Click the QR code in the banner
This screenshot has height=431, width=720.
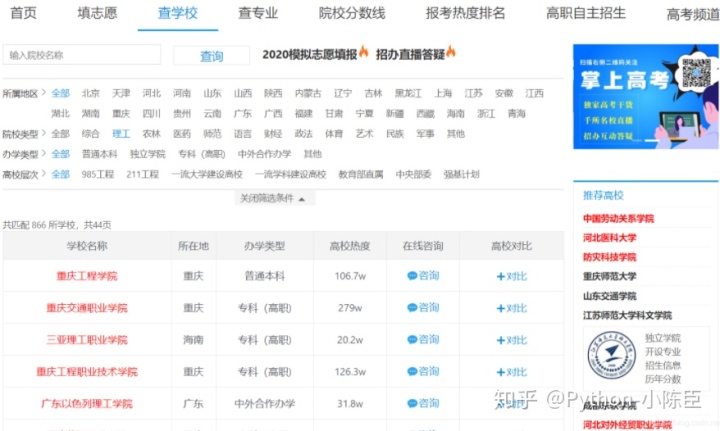(x=696, y=73)
